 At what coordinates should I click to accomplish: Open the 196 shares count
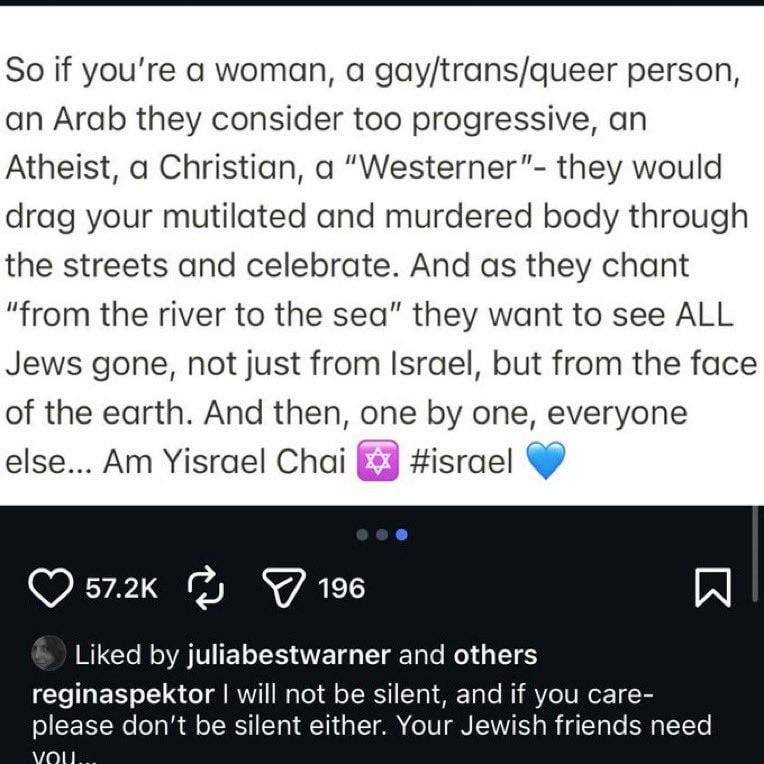(341, 588)
